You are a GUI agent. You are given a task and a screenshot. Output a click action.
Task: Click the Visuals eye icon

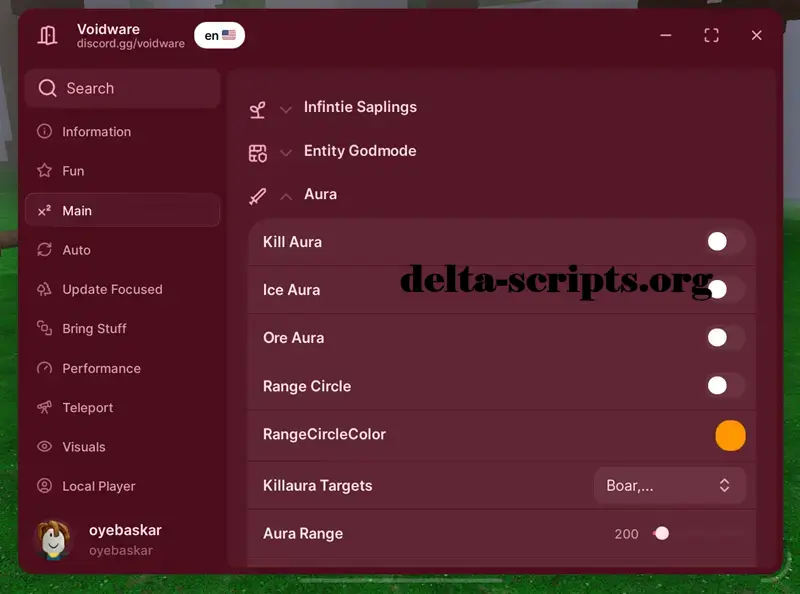point(44,447)
